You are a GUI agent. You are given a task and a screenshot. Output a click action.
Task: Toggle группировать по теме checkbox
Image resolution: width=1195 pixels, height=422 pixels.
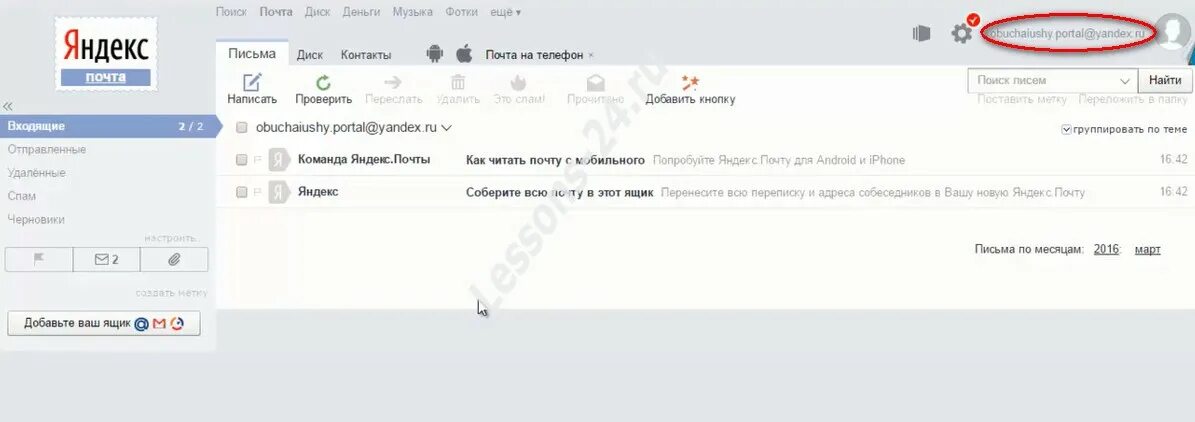(1066, 130)
